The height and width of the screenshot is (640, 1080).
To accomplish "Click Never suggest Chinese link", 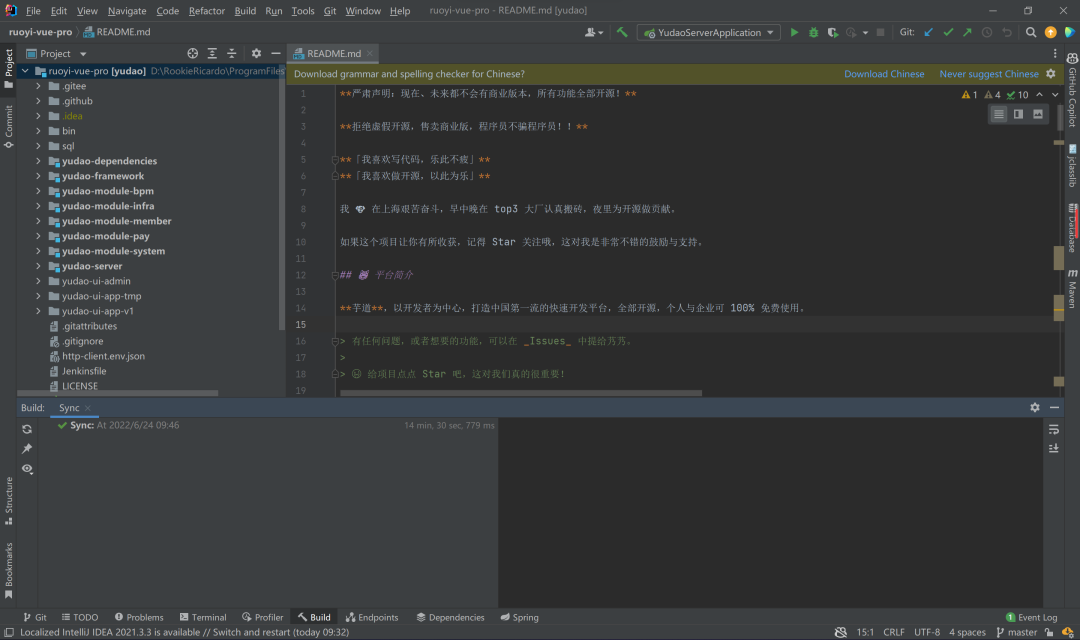I will [988, 74].
